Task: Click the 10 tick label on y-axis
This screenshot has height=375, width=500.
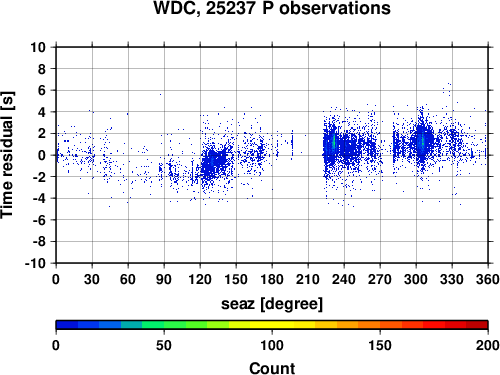Action: [x=38, y=47]
